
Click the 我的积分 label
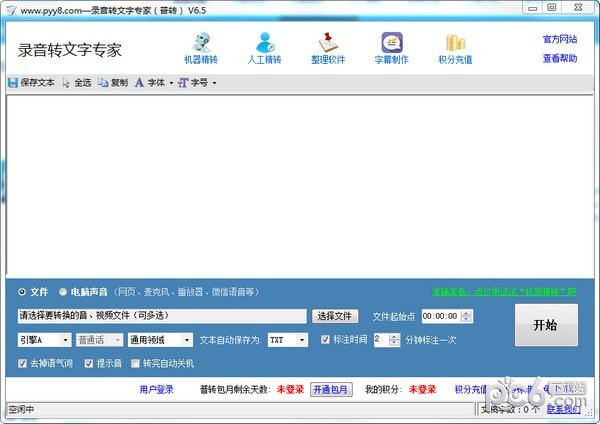coord(383,390)
